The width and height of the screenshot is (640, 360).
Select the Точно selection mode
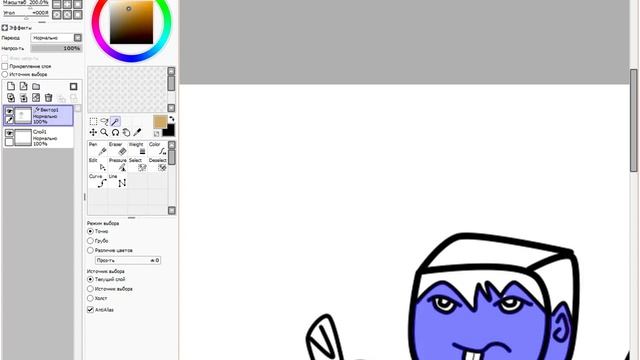tap(90, 231)
